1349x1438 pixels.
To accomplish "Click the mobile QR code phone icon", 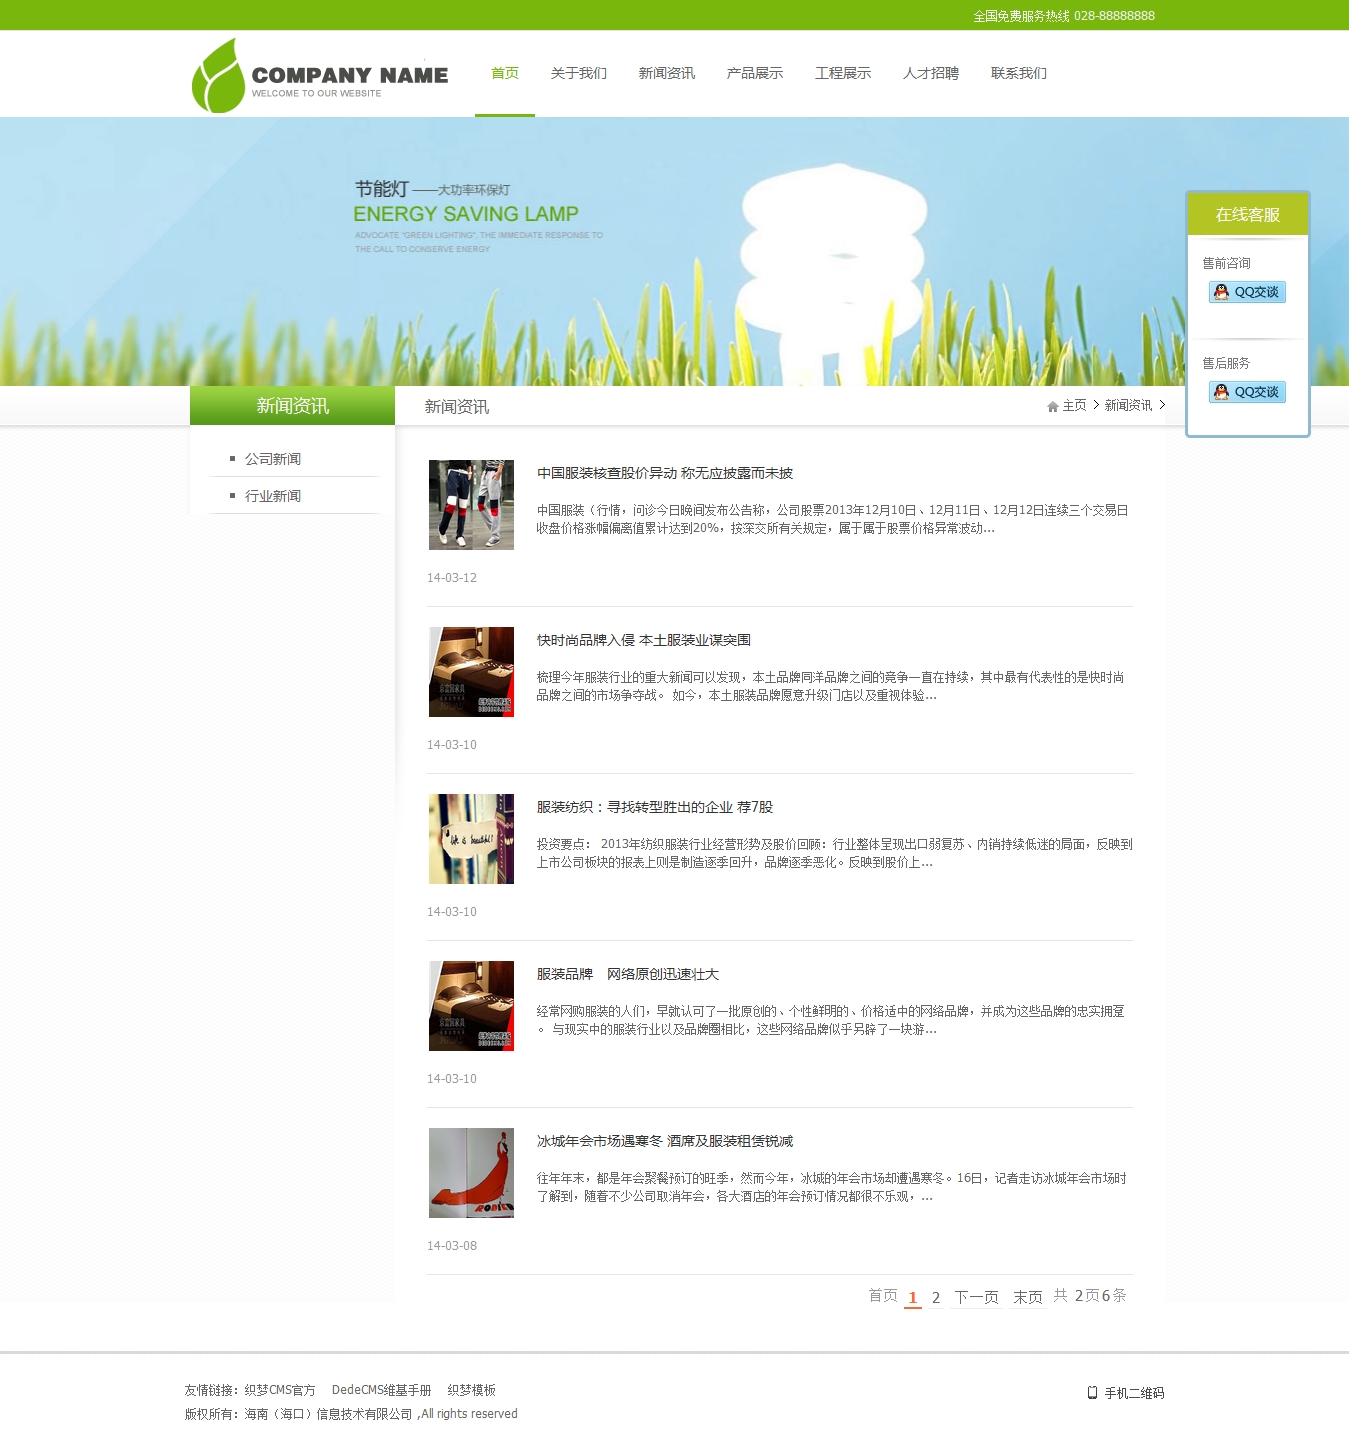I will (x=1092, y=1392).
